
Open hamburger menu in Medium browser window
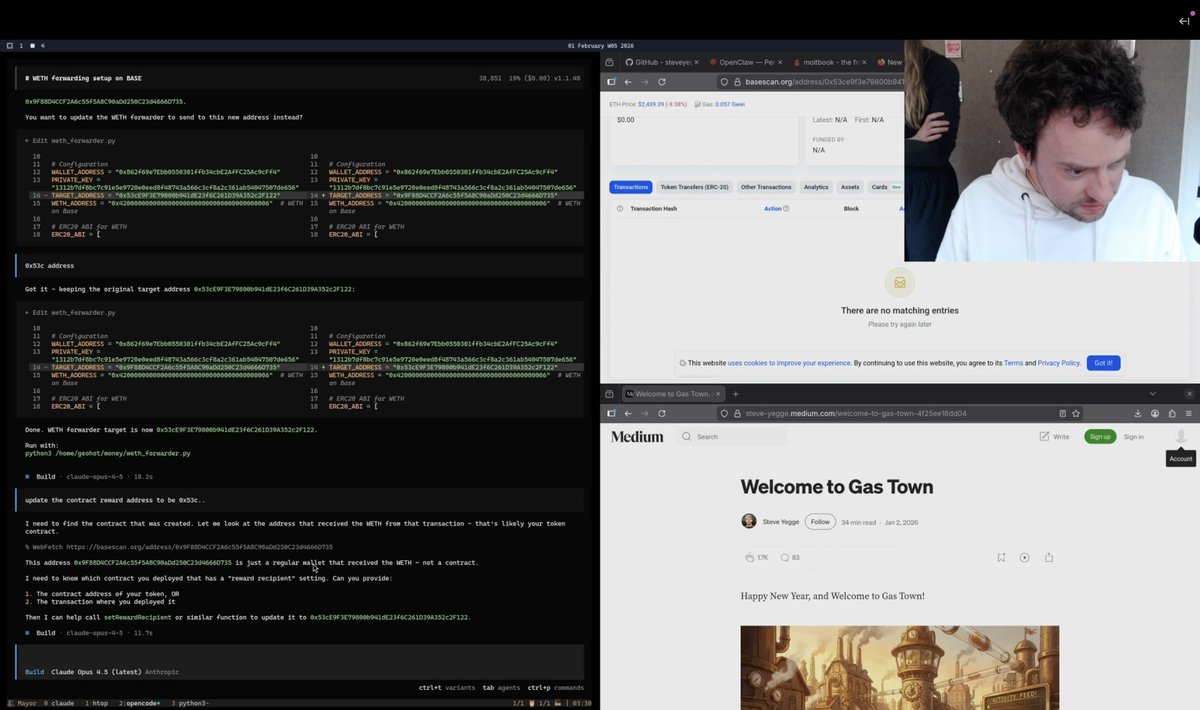click(x=1189, y=413)
